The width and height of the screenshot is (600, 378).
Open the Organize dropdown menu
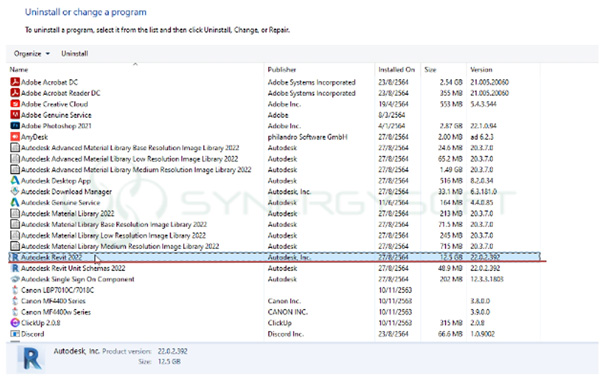[x=32, y=54]
